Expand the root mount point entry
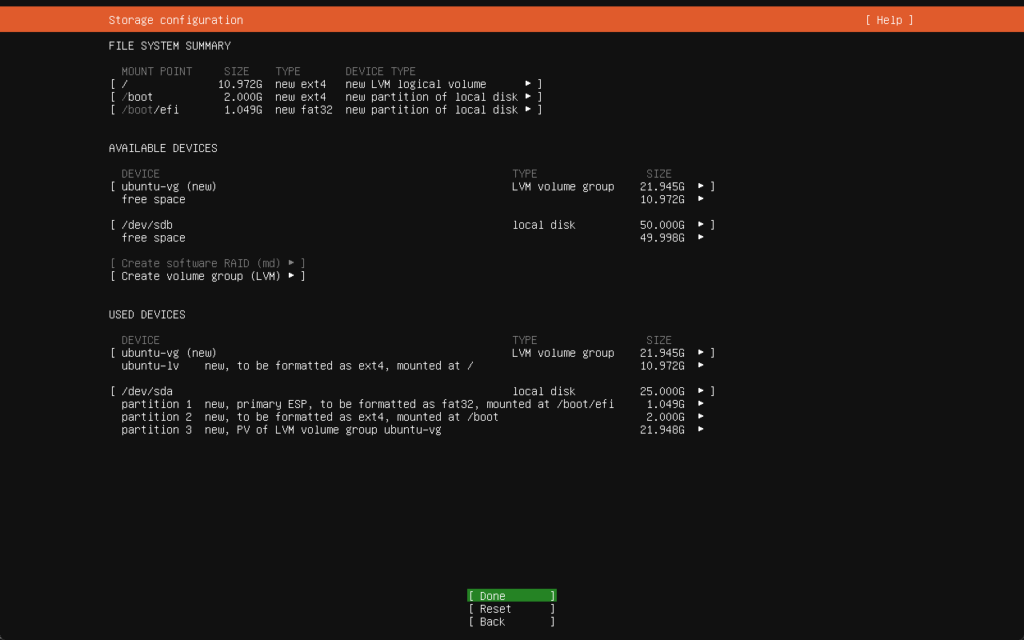This screenshot has height=640, width=1024. (529, 84)
